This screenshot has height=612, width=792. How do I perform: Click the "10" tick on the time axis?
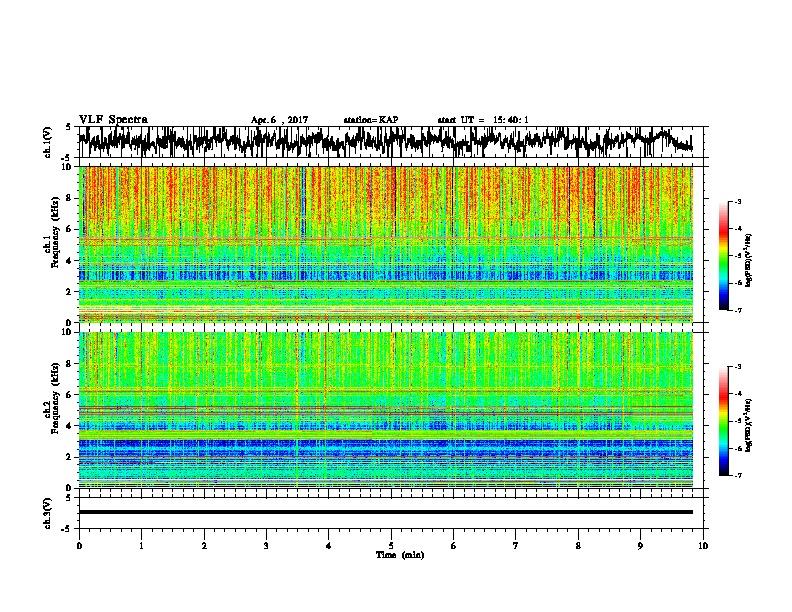[x=703, y=546]
